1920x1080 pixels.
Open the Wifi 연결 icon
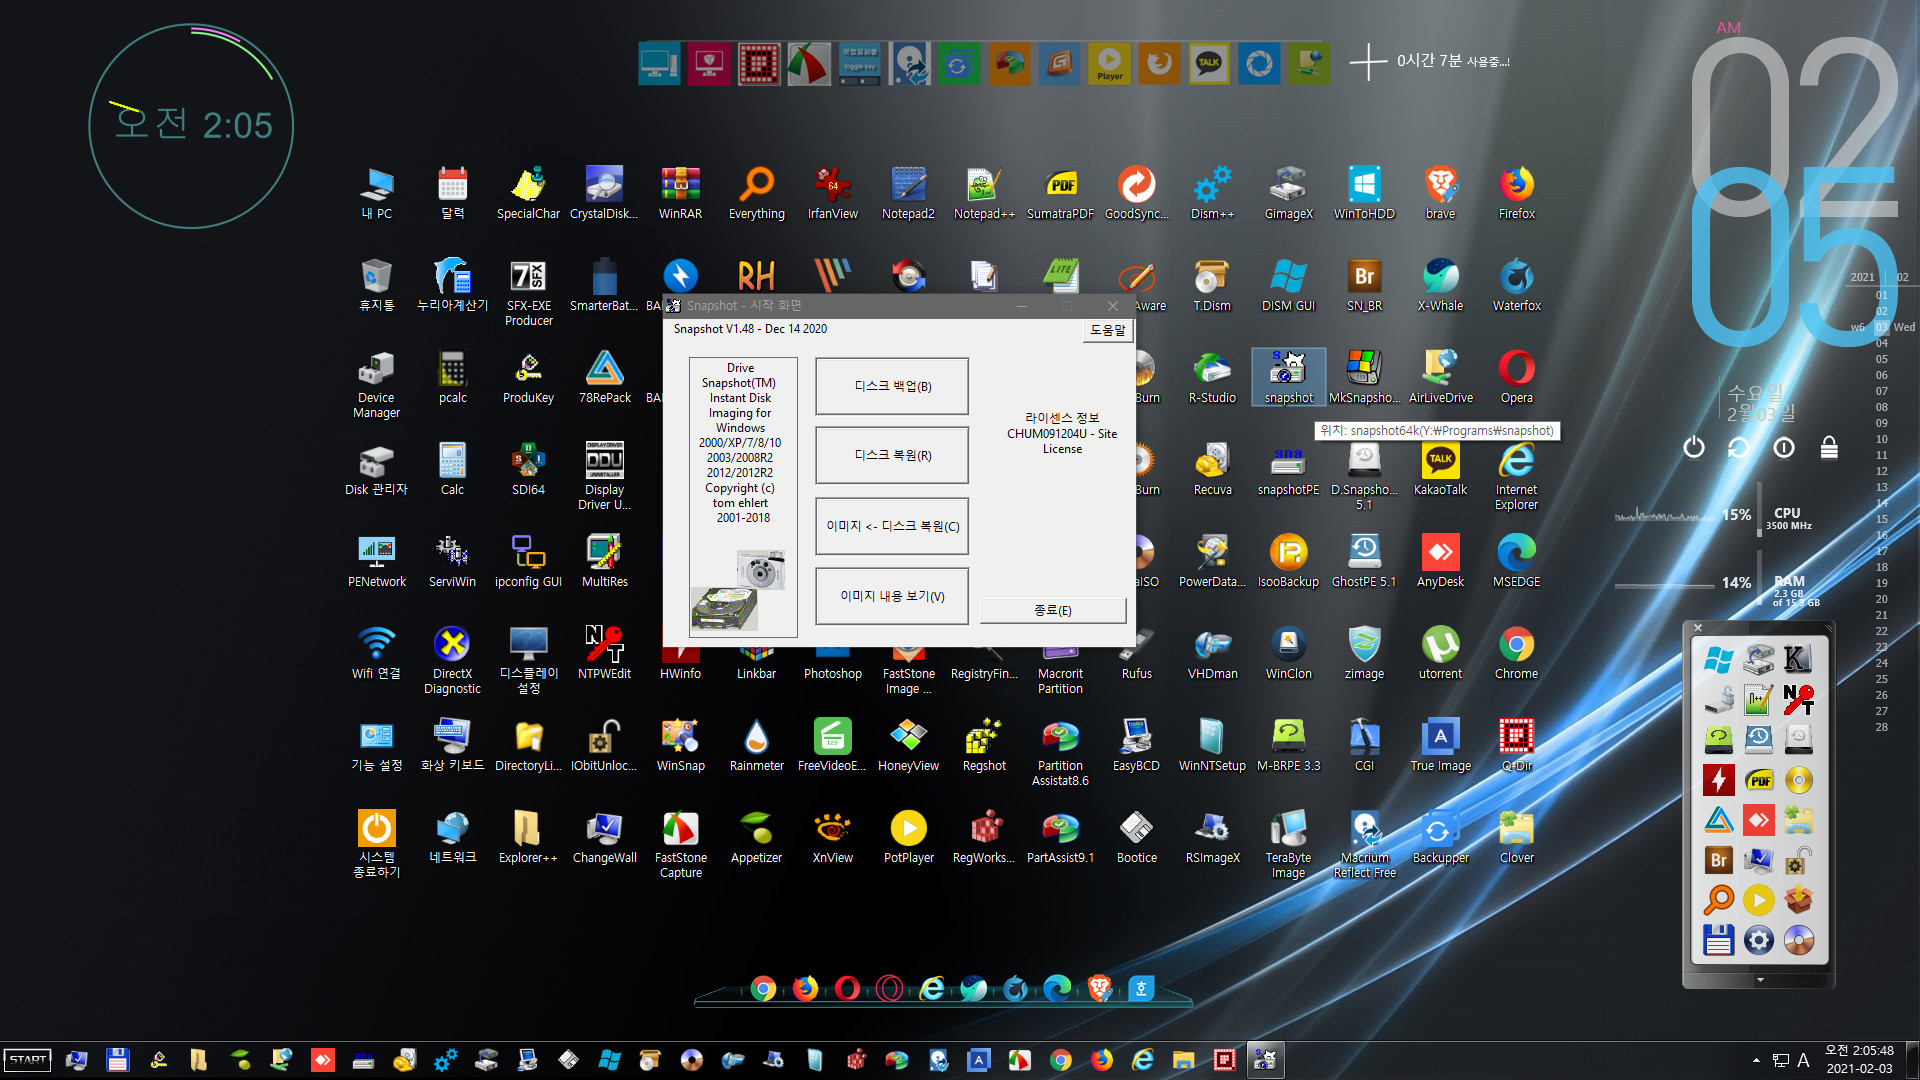[377, 653]
